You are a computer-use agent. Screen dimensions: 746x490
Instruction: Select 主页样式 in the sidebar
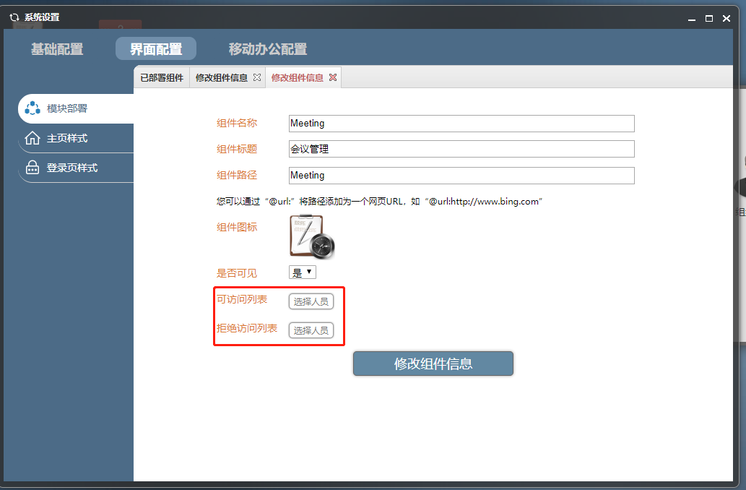pyautogui.click(x=76, y=138)
